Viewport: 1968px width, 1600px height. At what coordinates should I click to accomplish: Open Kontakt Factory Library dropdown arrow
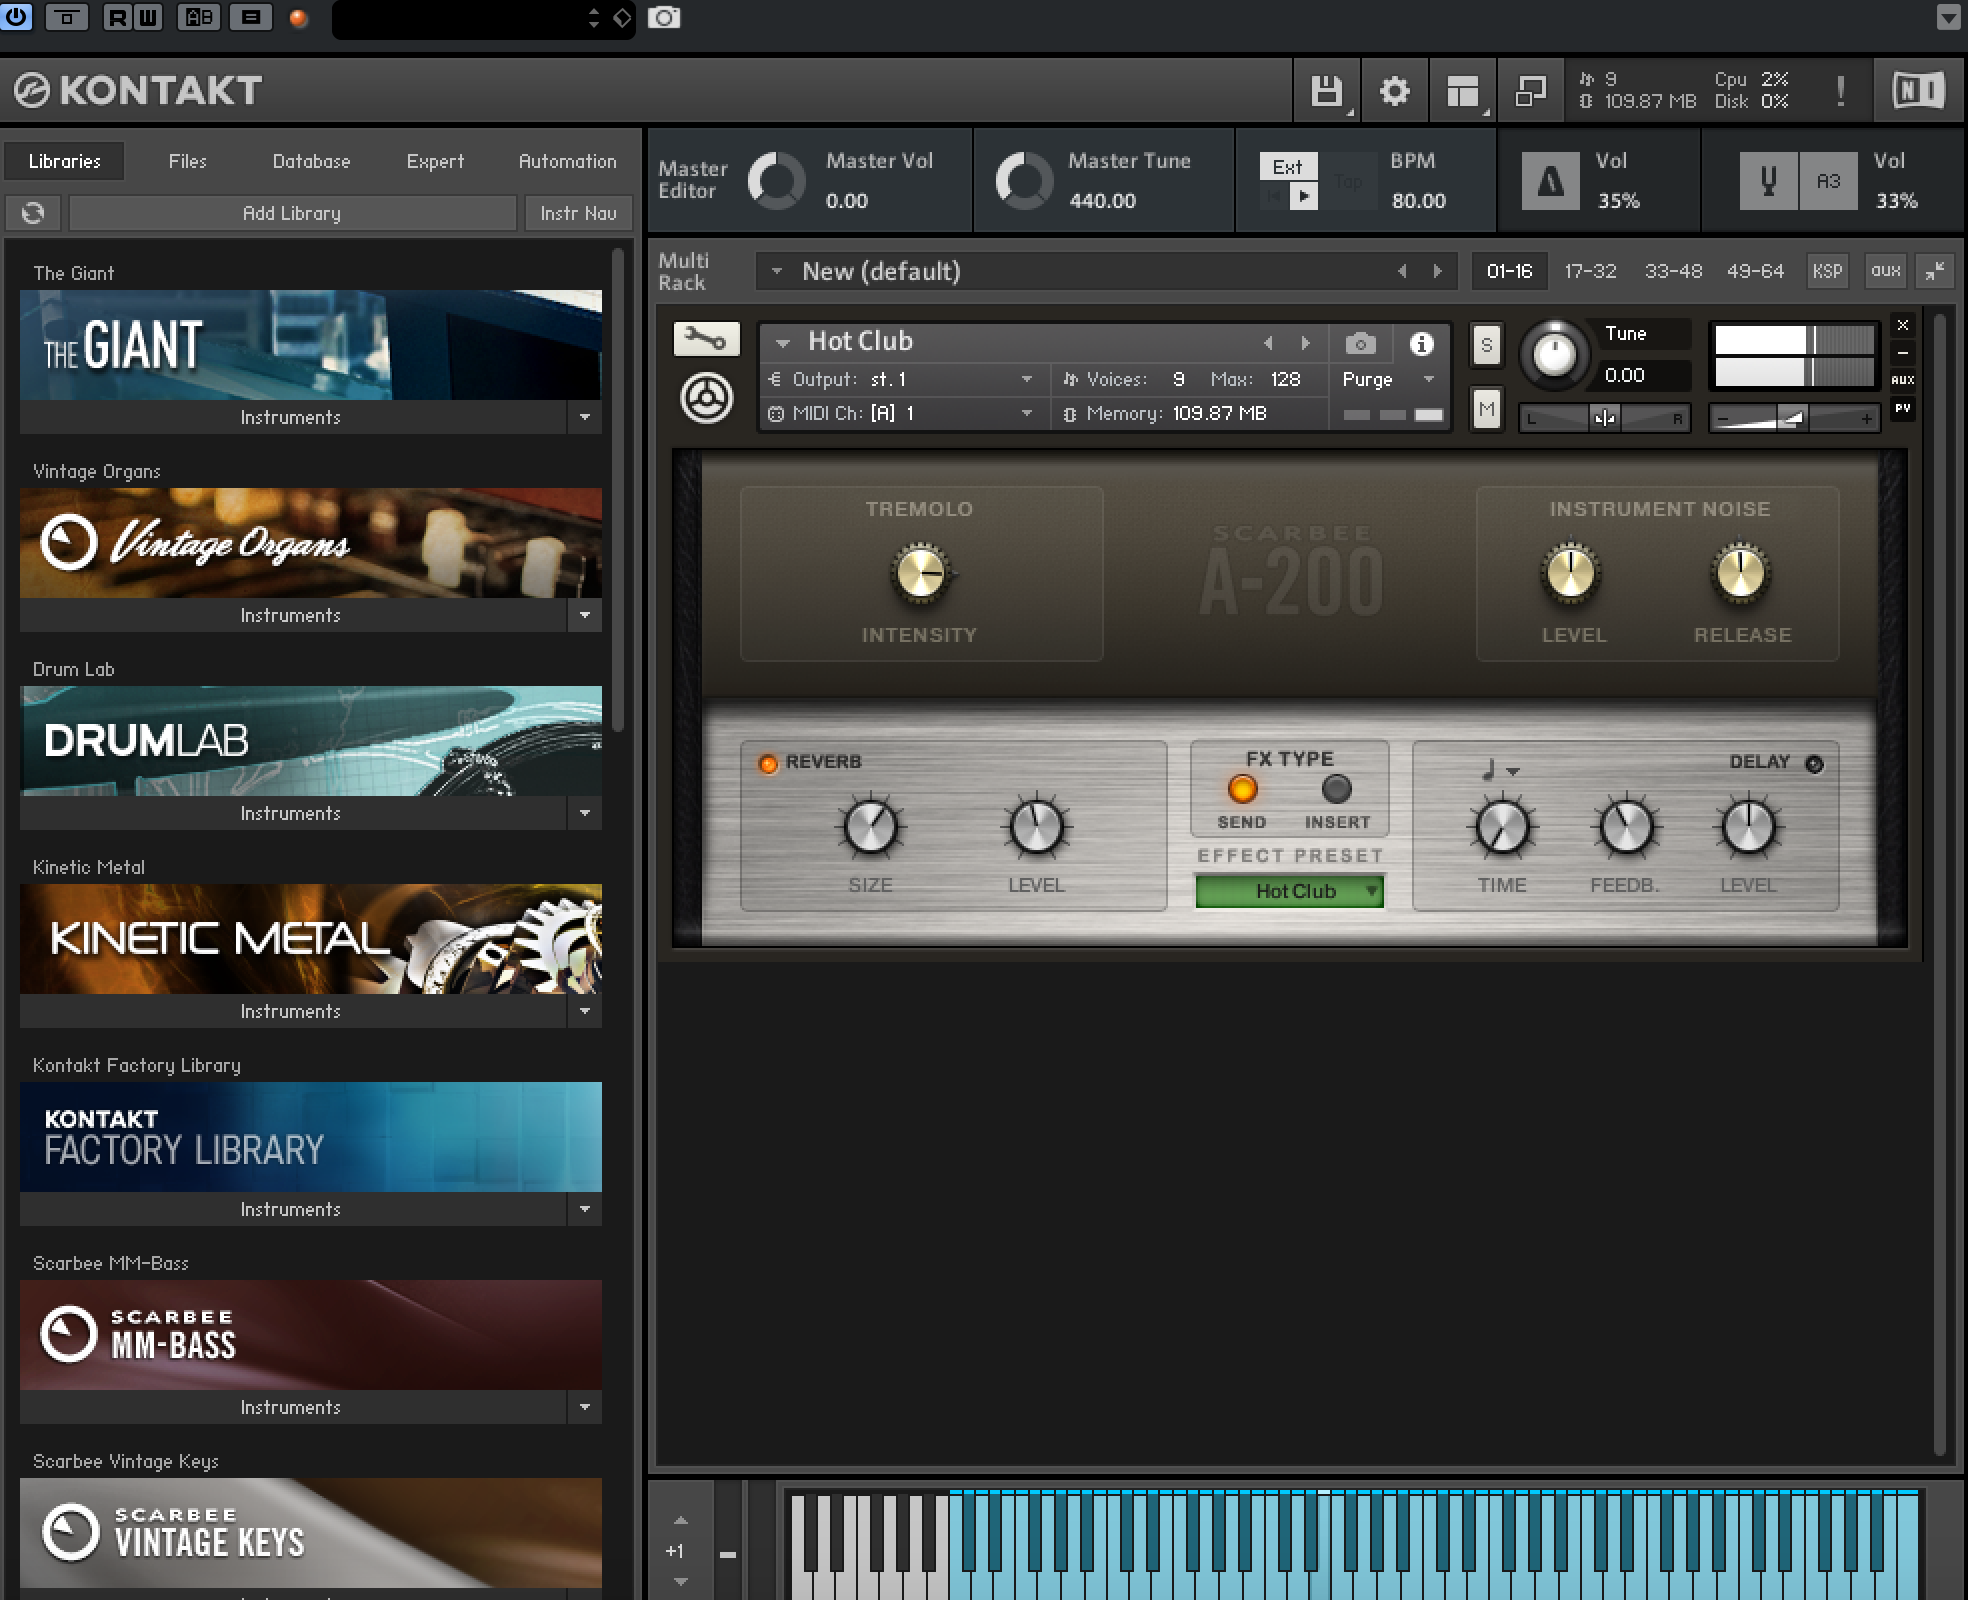point(585,1209)
